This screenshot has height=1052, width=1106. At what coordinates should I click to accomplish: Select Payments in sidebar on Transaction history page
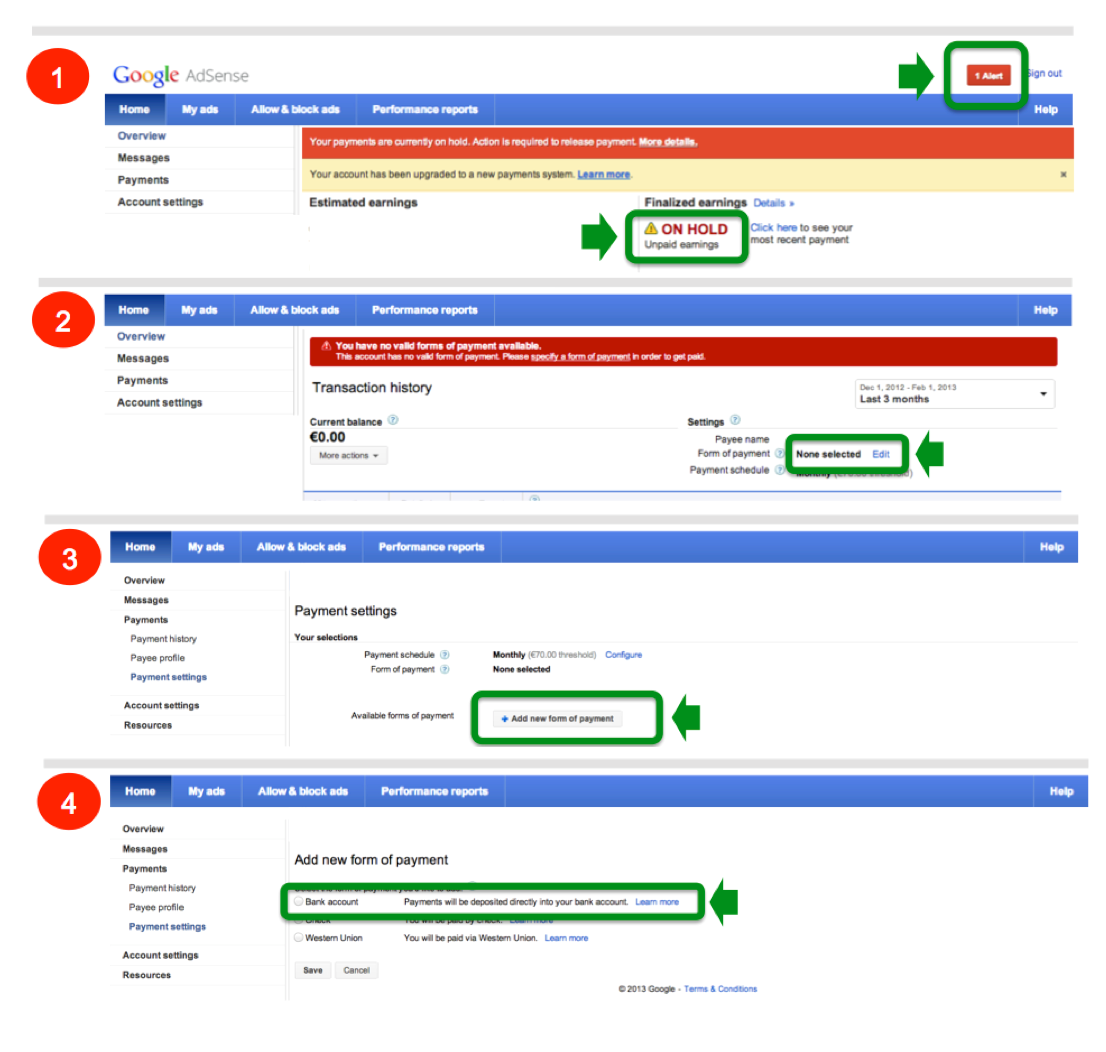pos(142,380)
